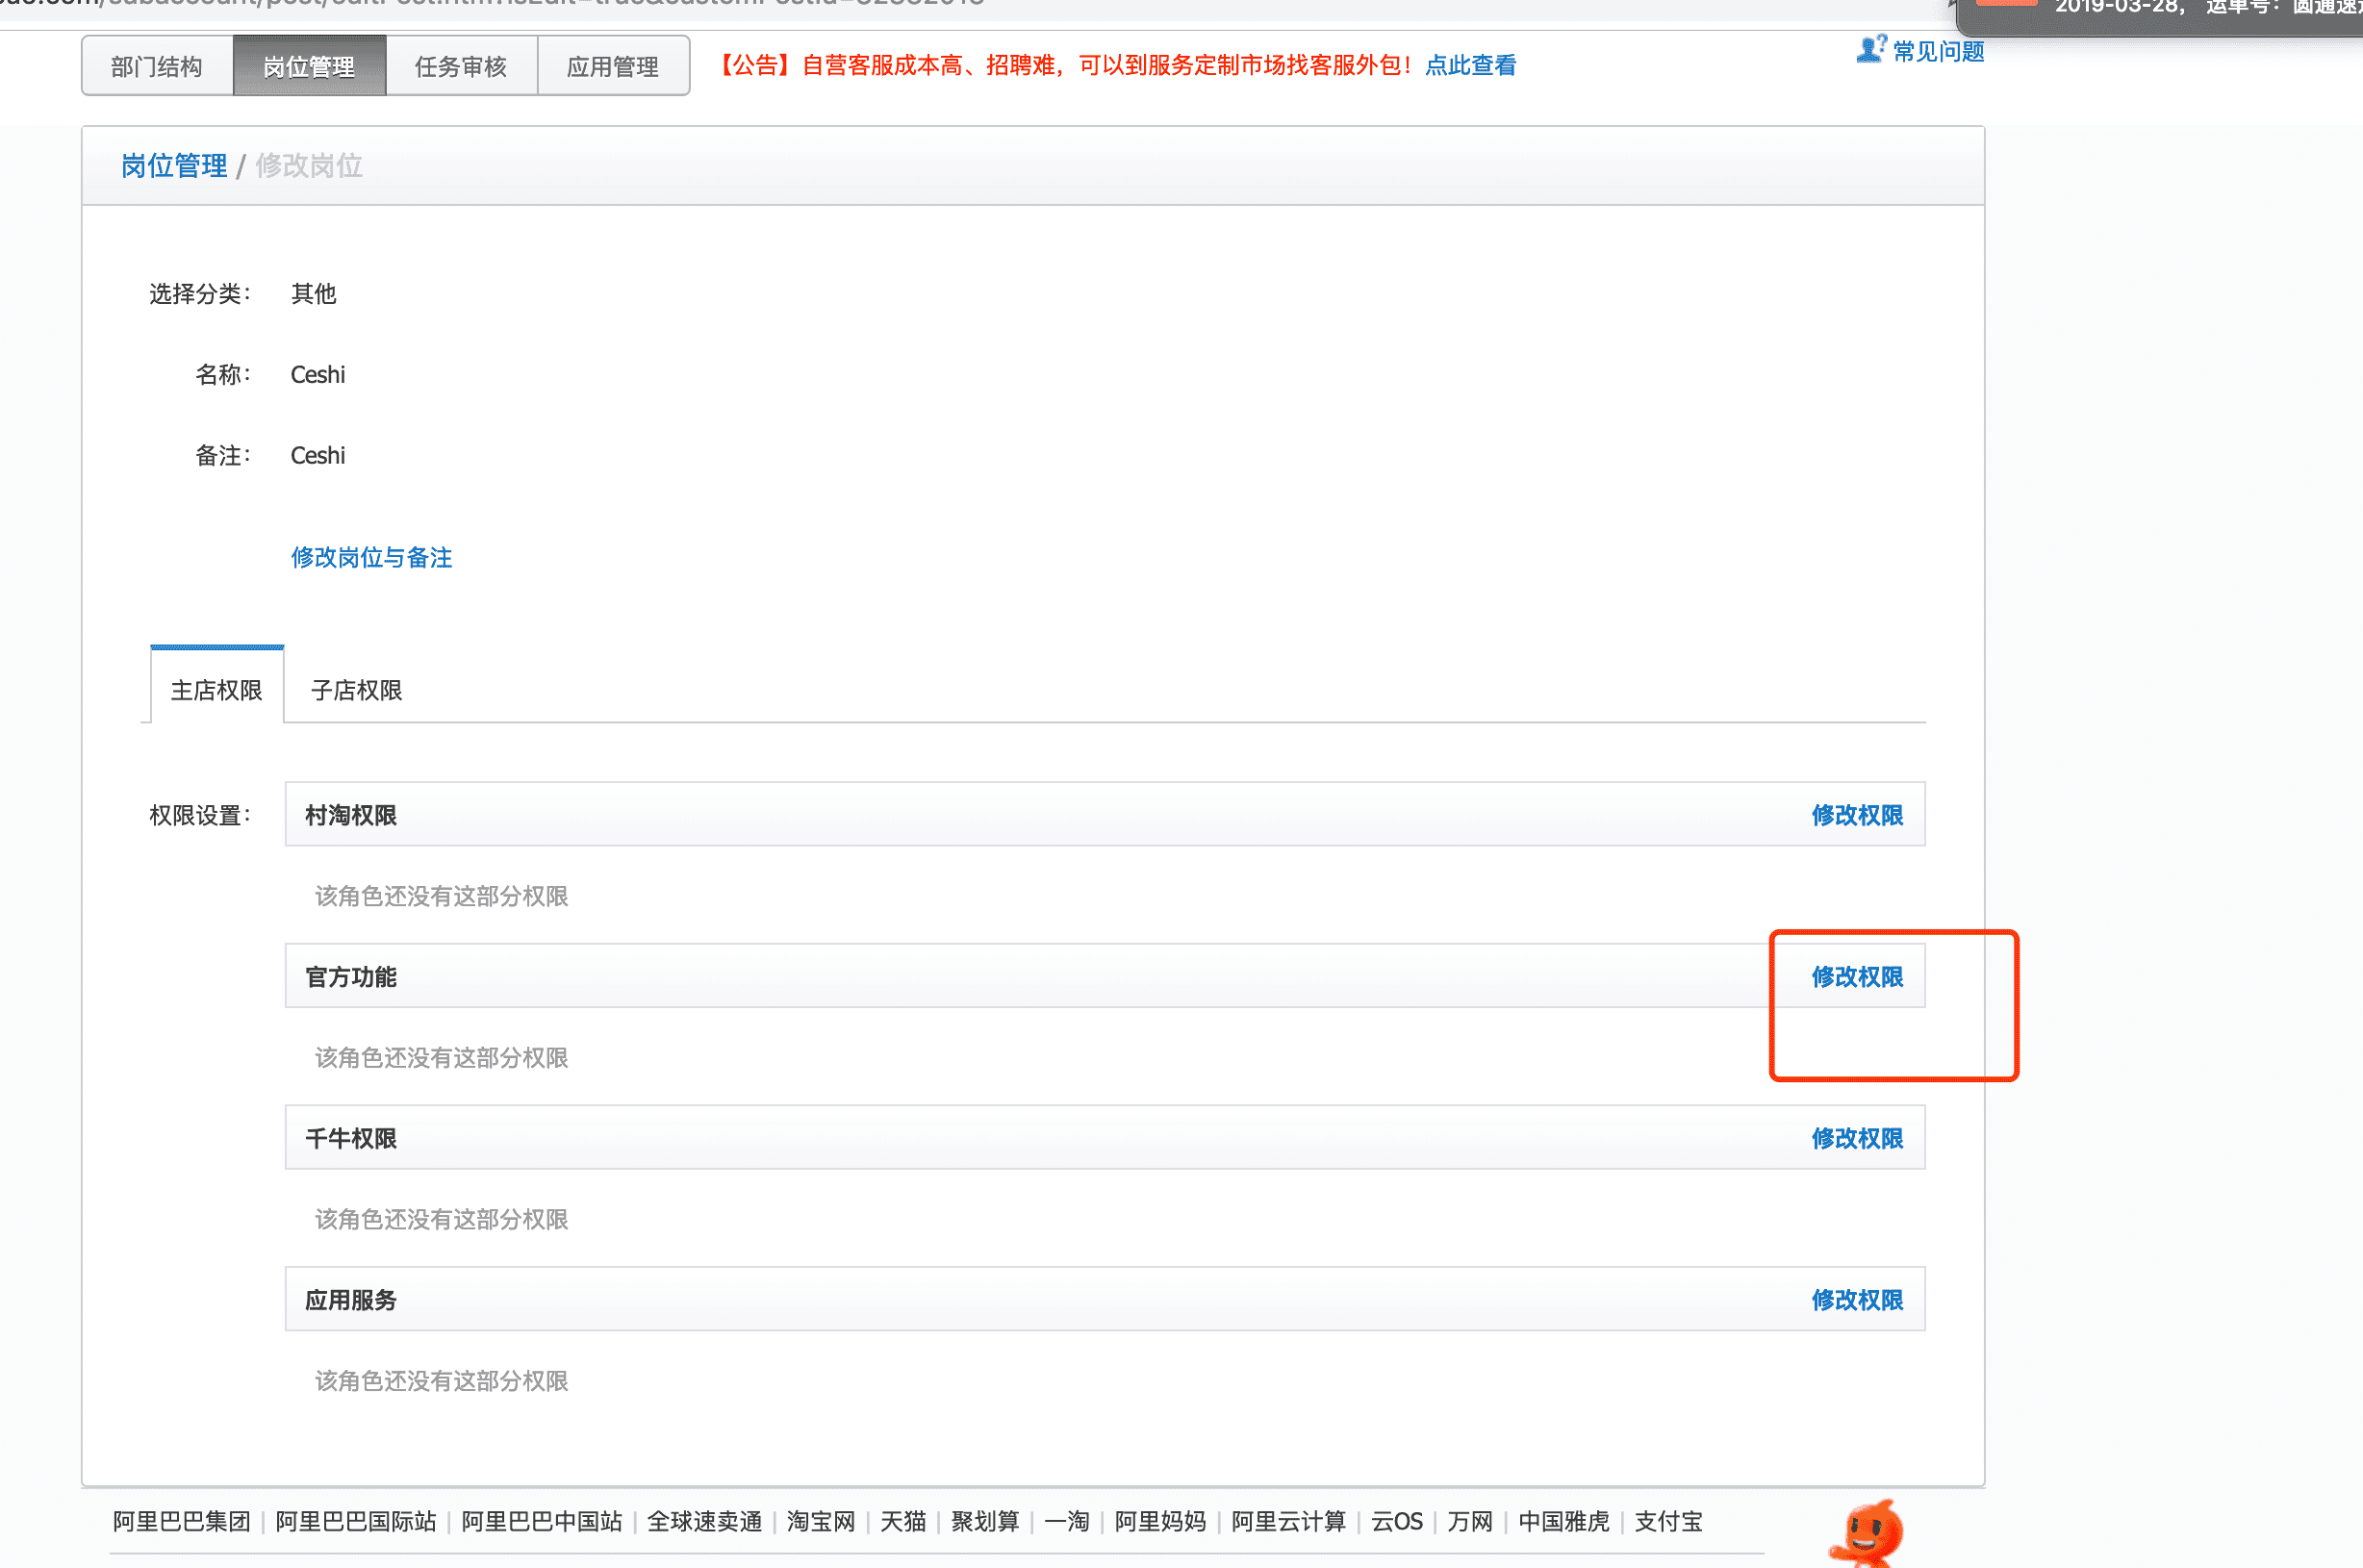Open 阿里云计算 footer link
2363x1568 pixels.
pos(1288,1521)
